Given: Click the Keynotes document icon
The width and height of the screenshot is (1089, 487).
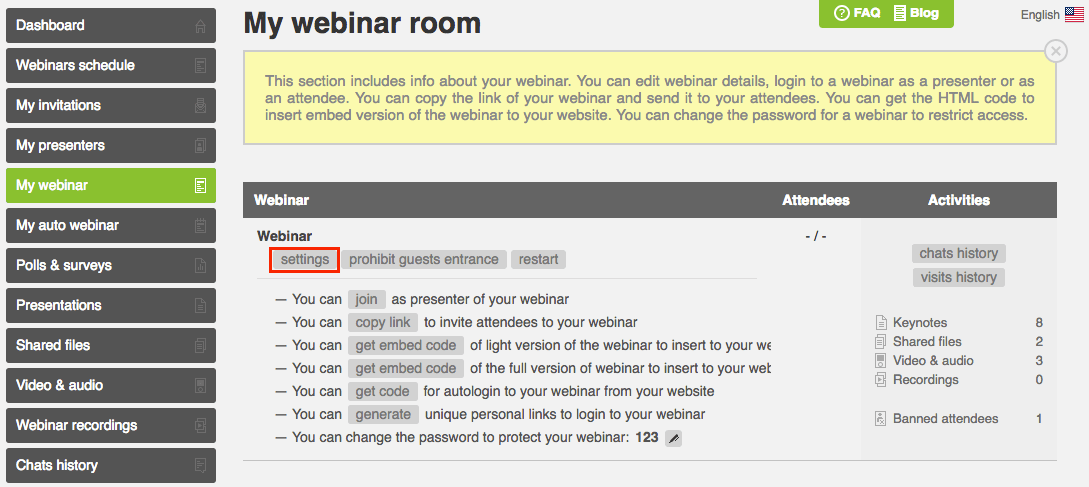Looking at the screenshot, I should pyautogui.click(x=881, y=322).
